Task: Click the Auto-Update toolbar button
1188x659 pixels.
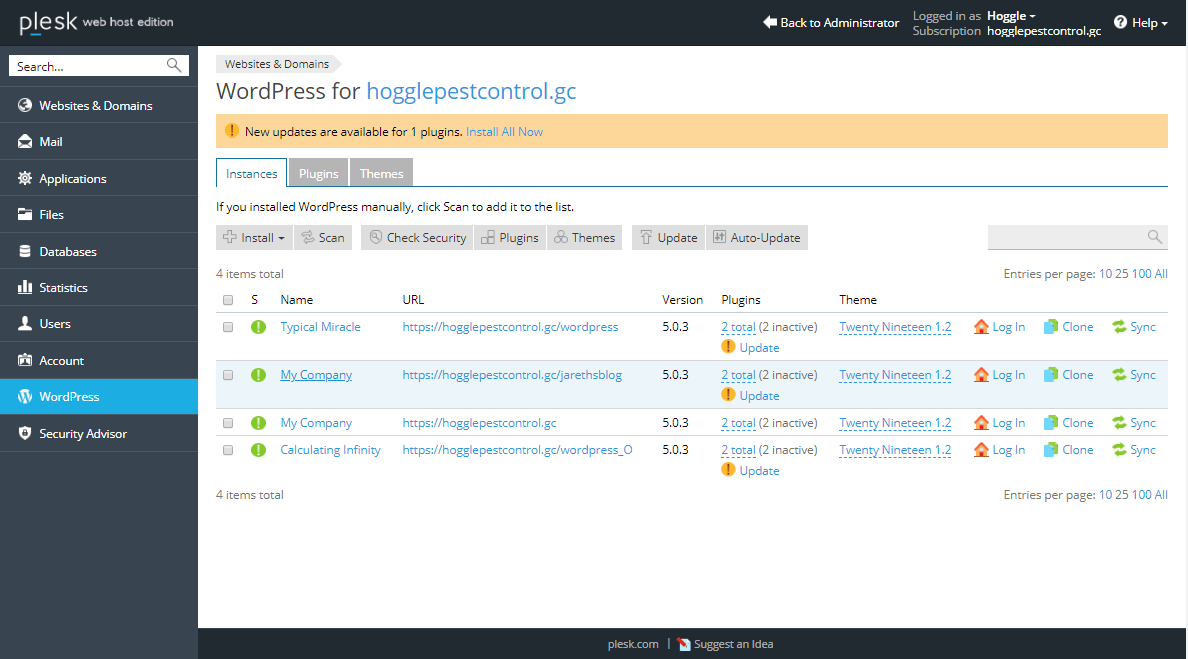Action: [x=757, y=237]
